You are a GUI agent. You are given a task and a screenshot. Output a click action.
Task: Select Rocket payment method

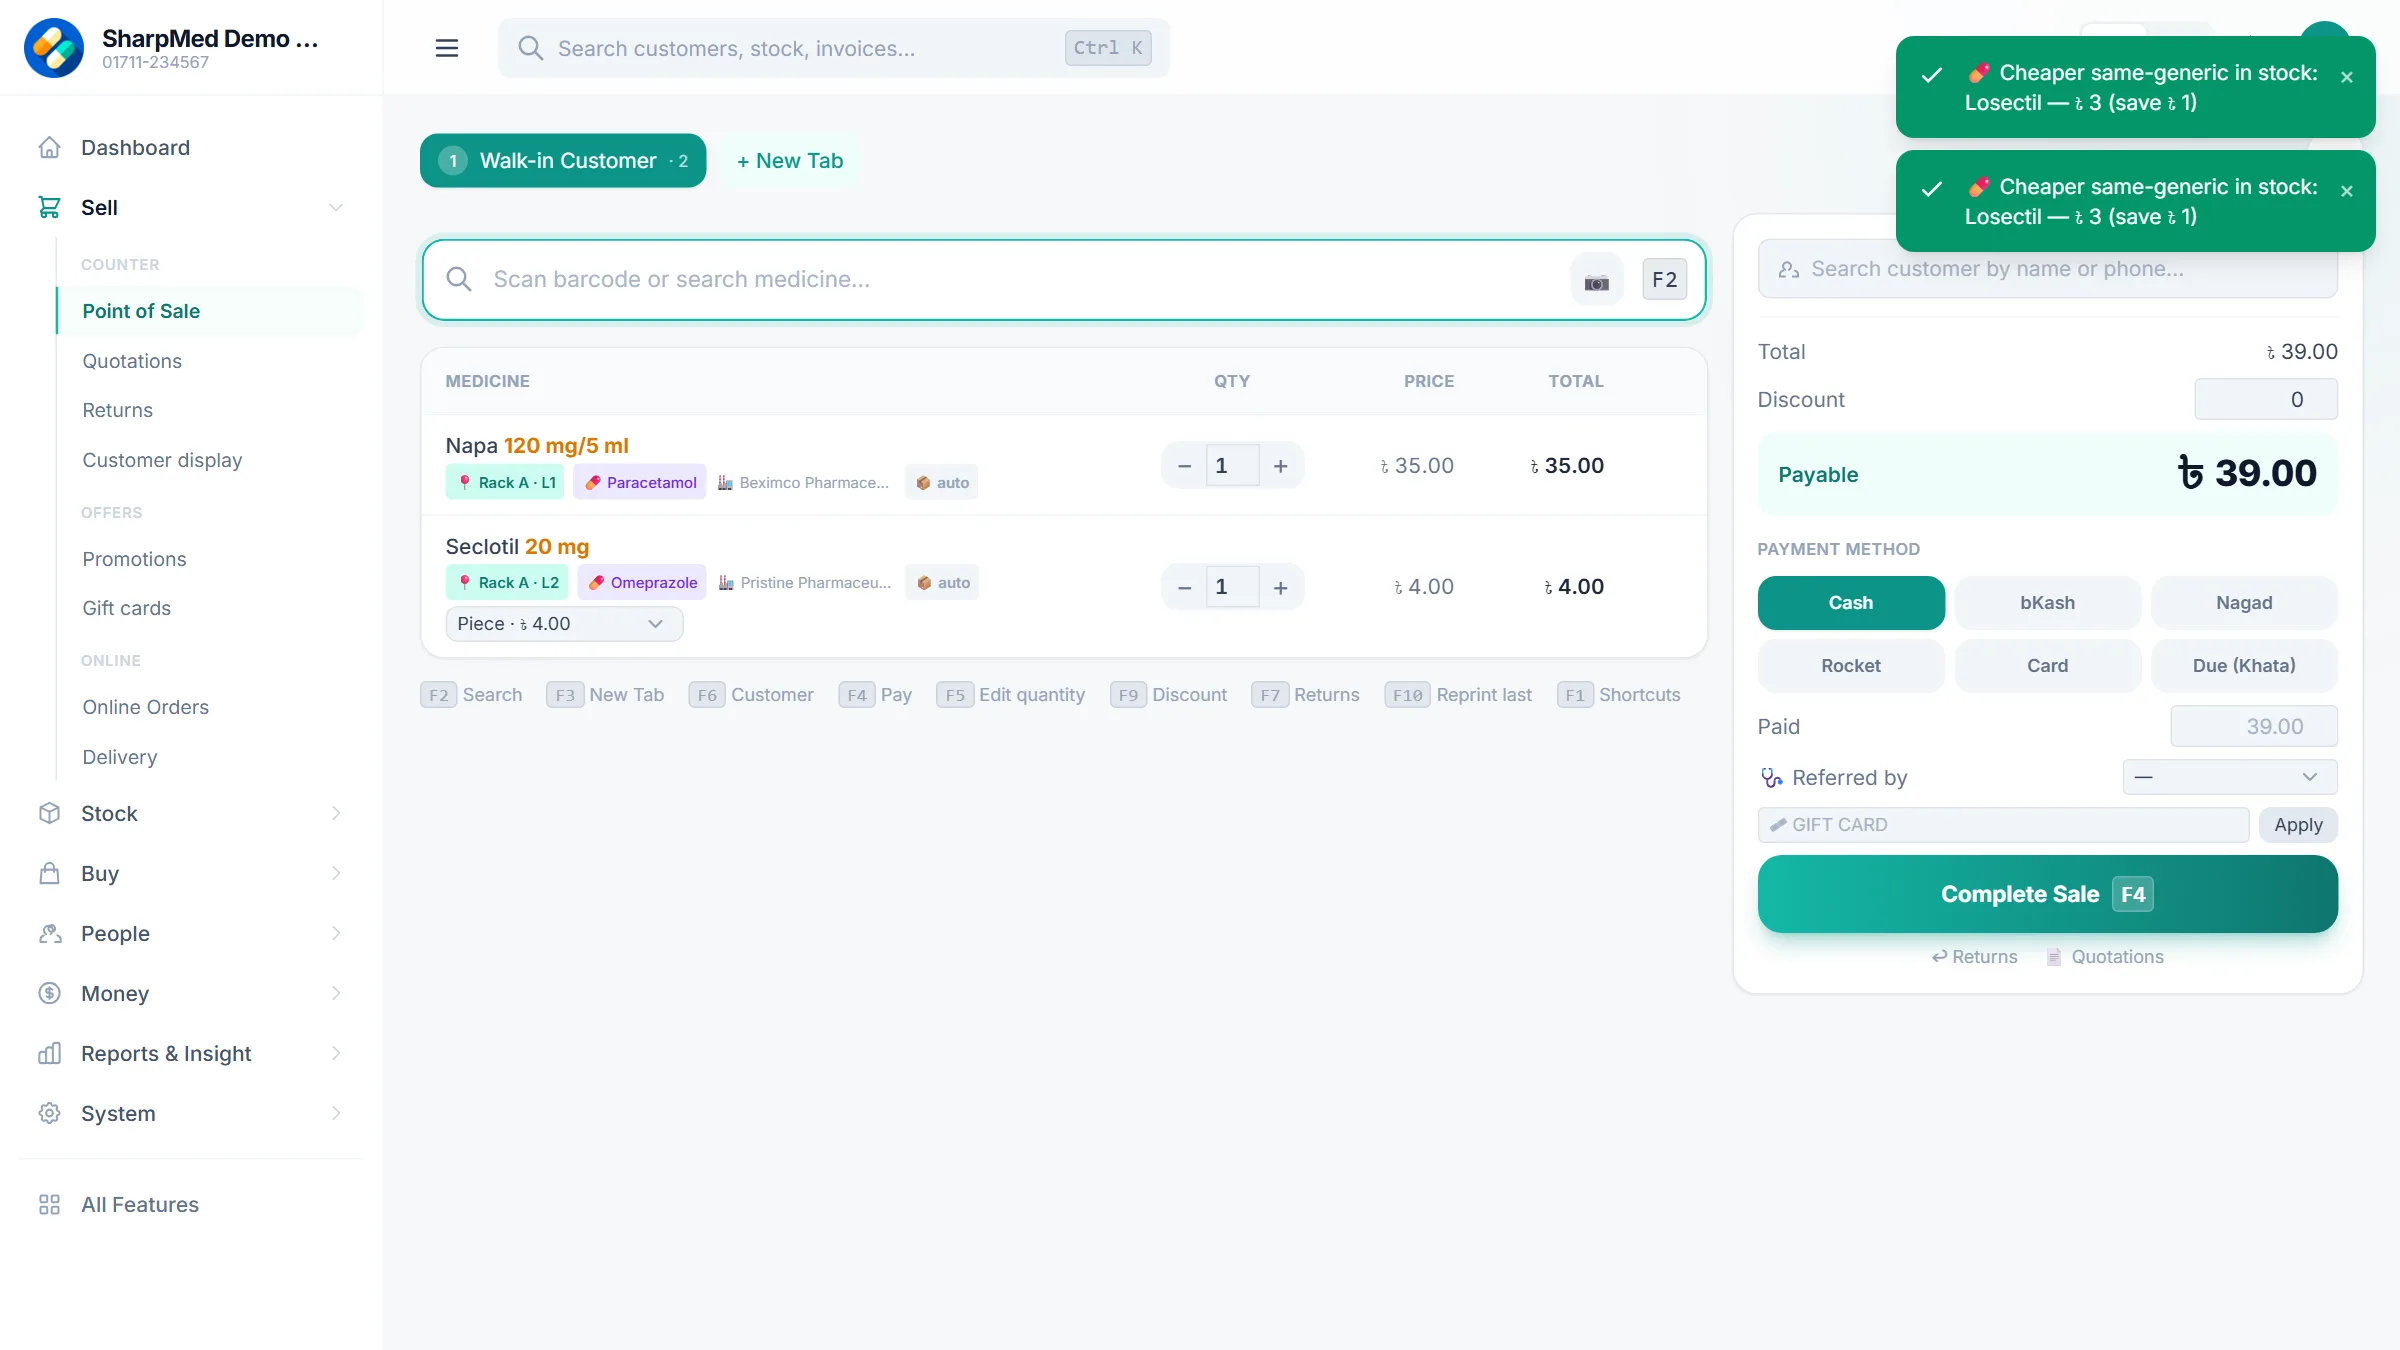1851,666
